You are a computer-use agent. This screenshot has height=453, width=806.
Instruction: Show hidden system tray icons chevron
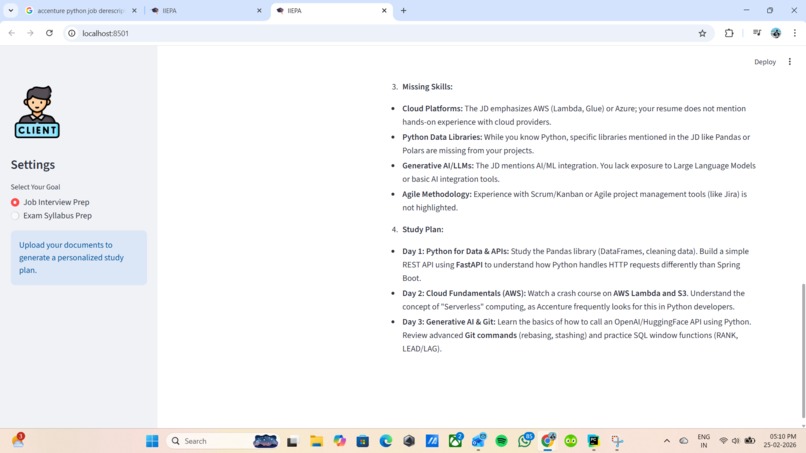pyautogui.click(x=667, y=441)
